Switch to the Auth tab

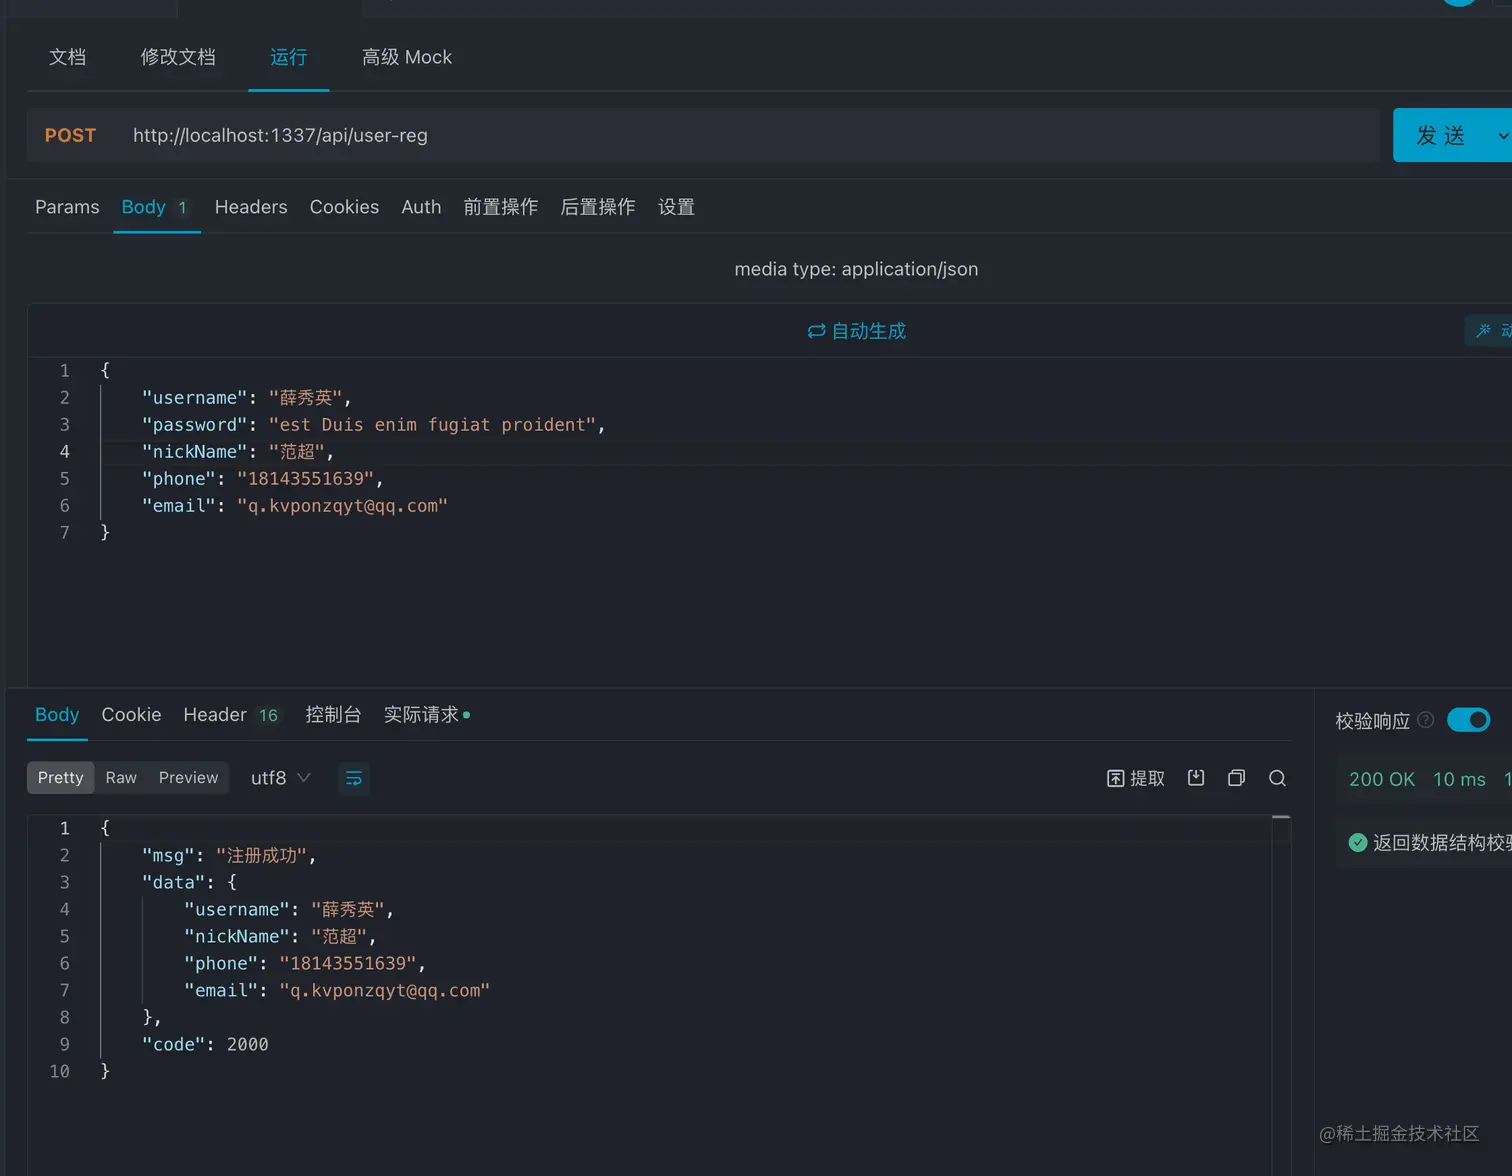pos(421,207)
